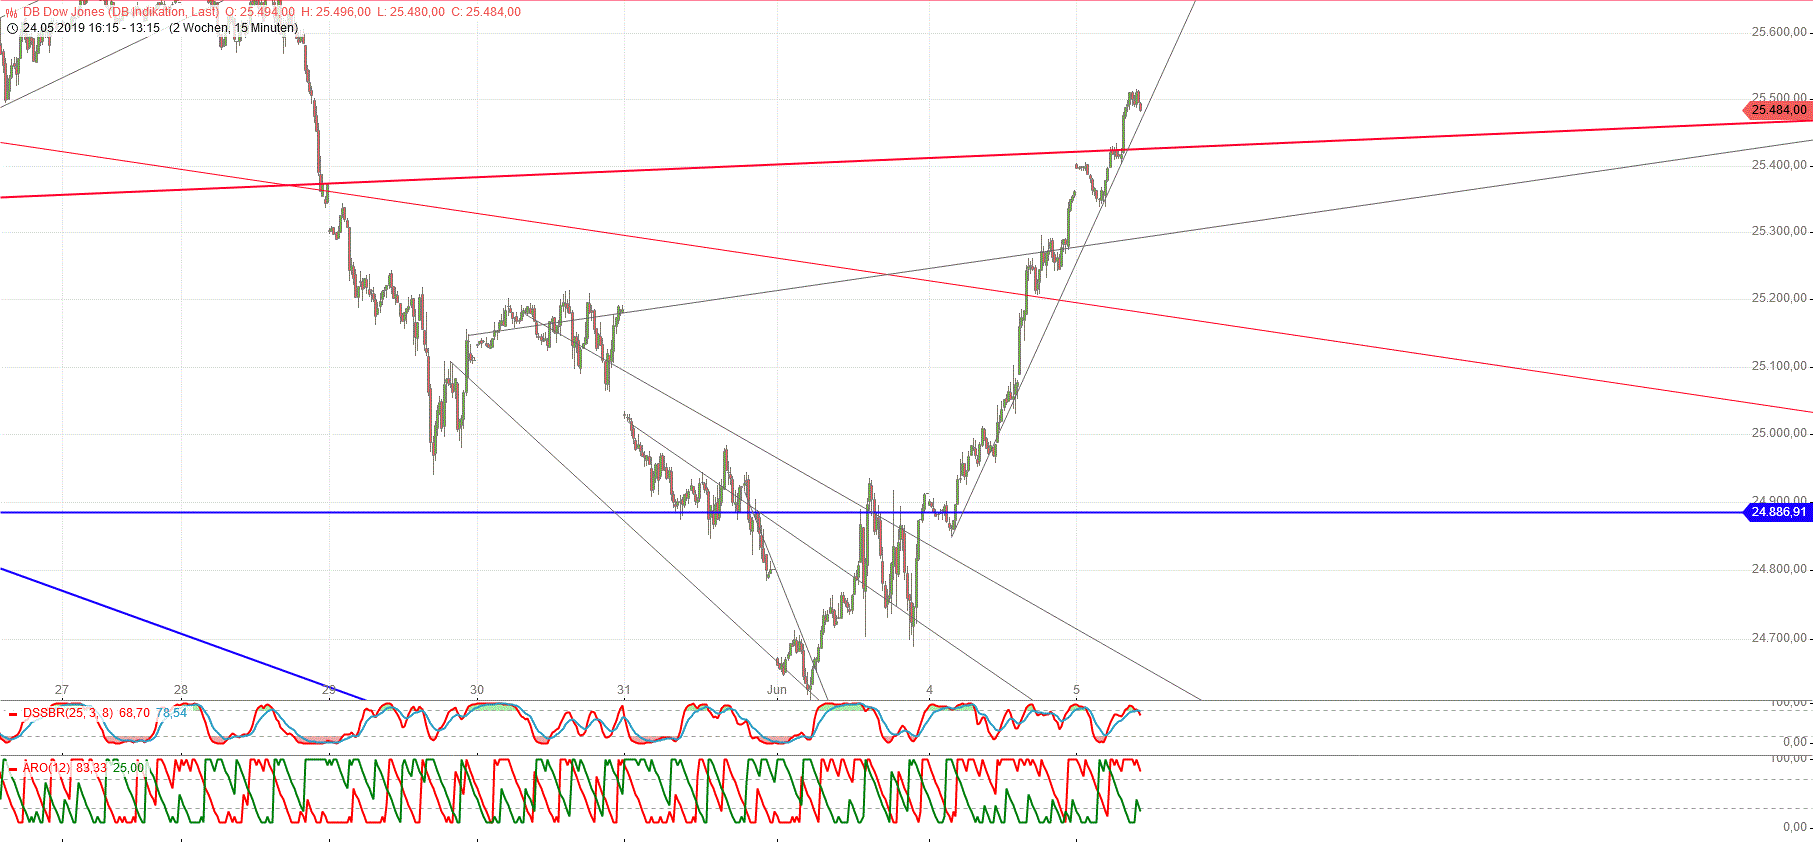Click the date label 28 on time axis
The image size is (1813, 842).
pyautogui.click(x=181, y=690)
